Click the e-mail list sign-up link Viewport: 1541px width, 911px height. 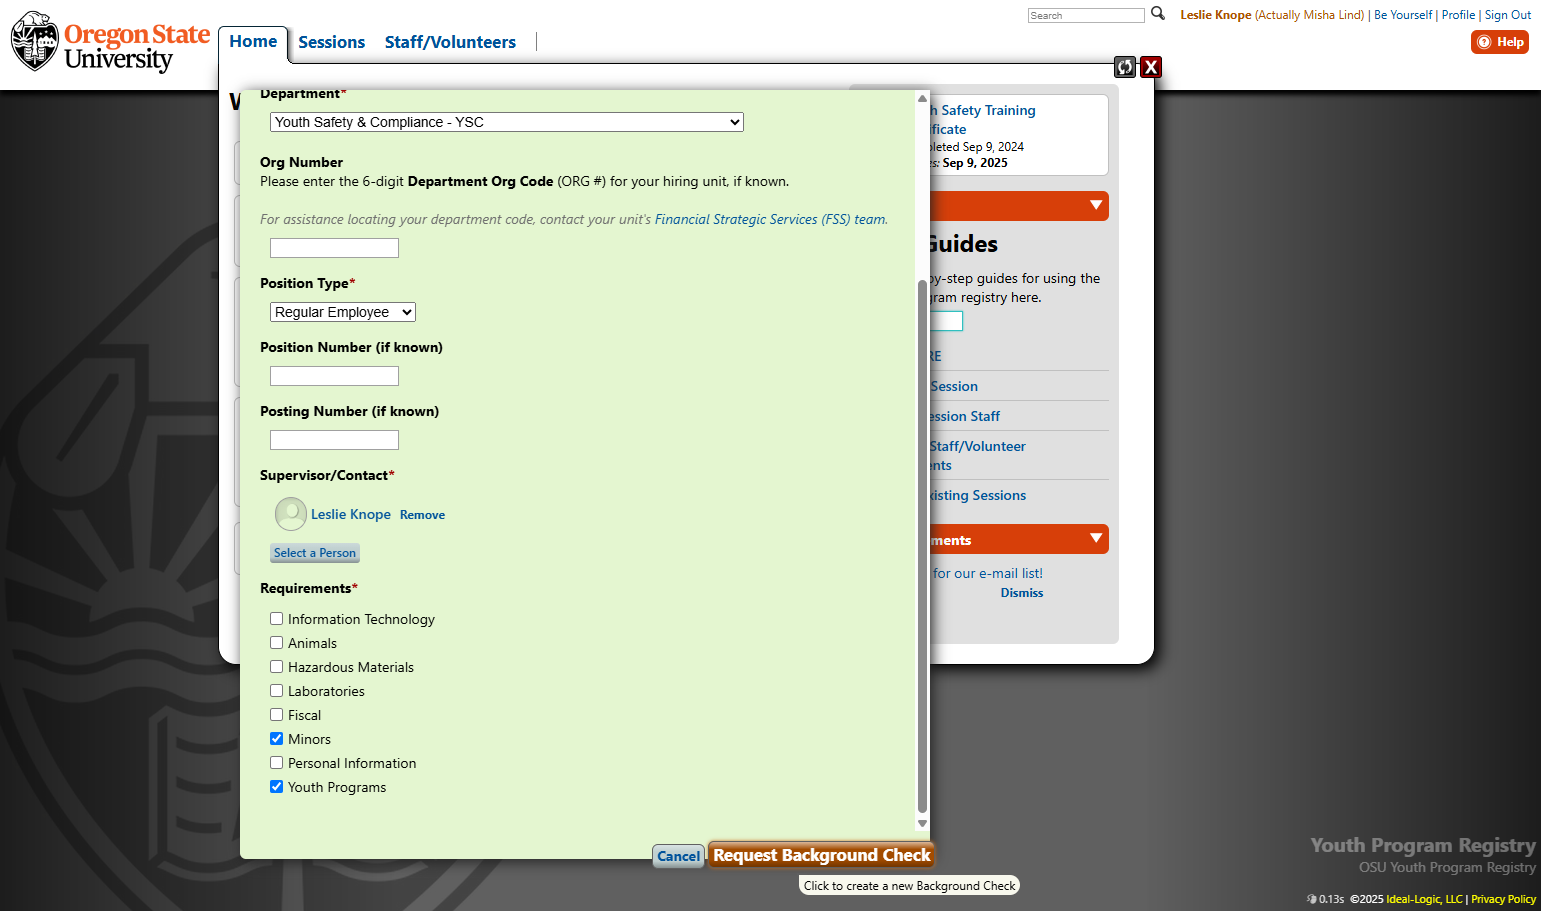click(987, 573)
